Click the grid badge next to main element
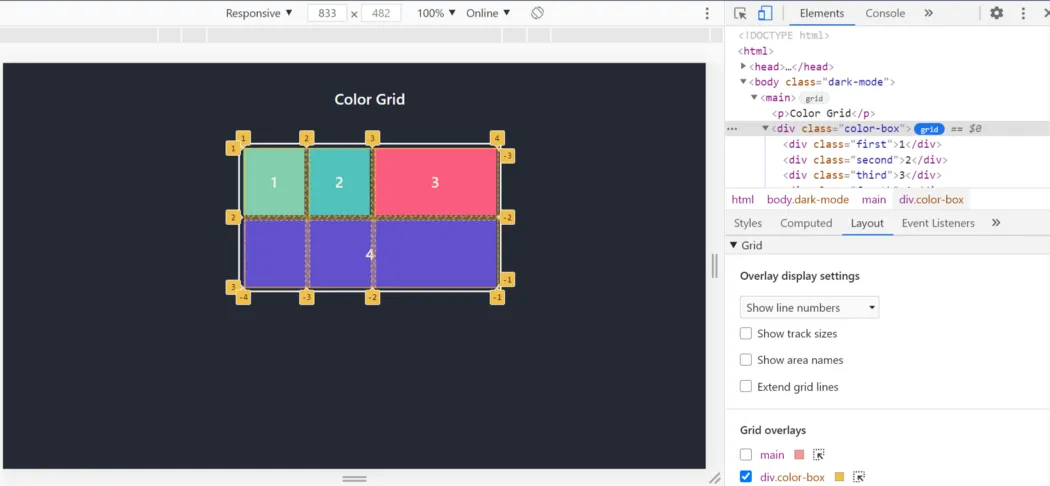The width and height of the screenshot is (1050, 486). 814,98
